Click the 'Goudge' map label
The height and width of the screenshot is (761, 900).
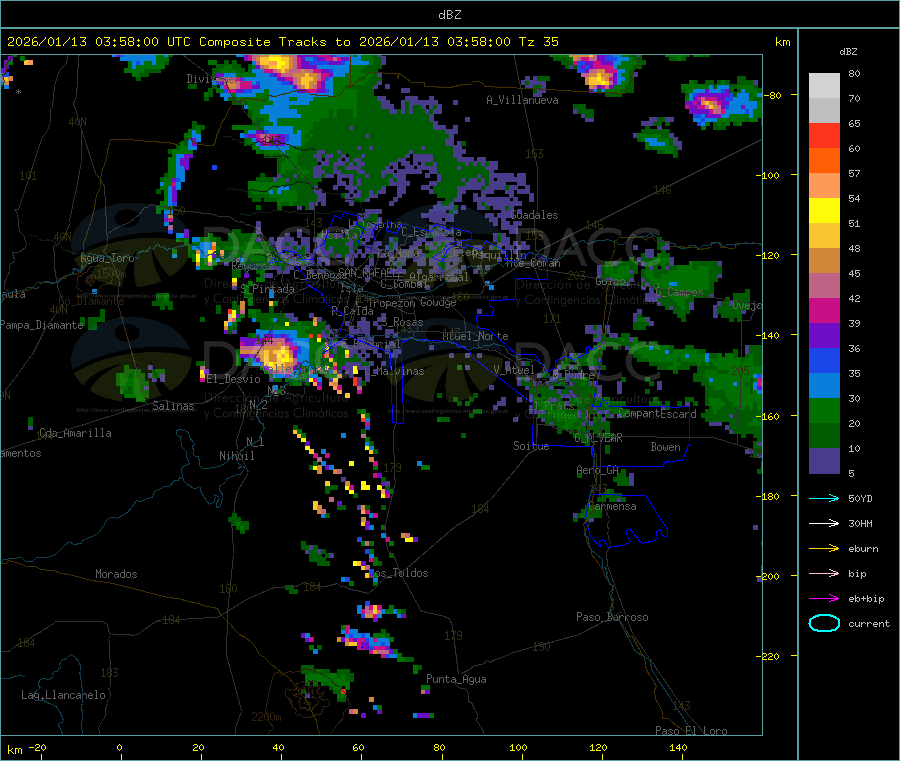(x=438, y=302)
